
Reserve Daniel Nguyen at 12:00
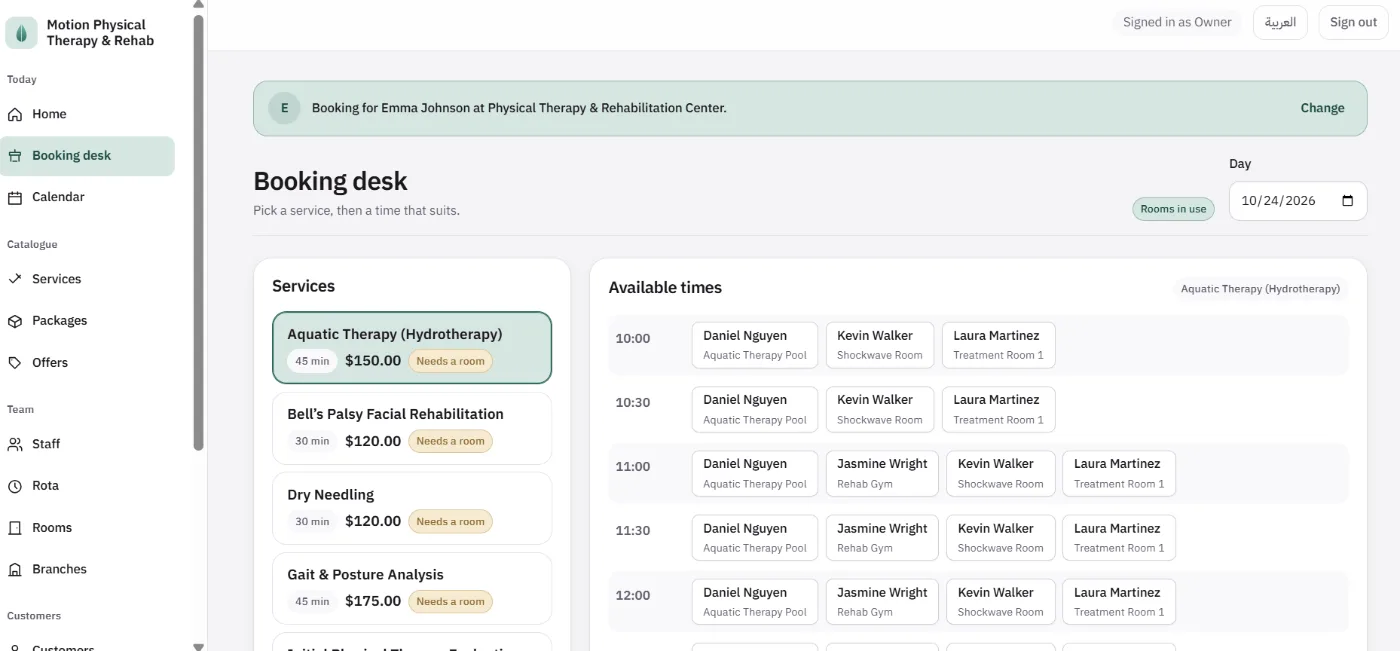pos(755,602)
